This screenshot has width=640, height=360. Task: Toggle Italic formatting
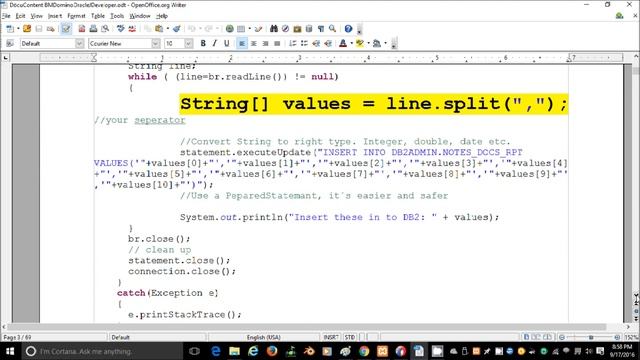(x=215, y=43)
